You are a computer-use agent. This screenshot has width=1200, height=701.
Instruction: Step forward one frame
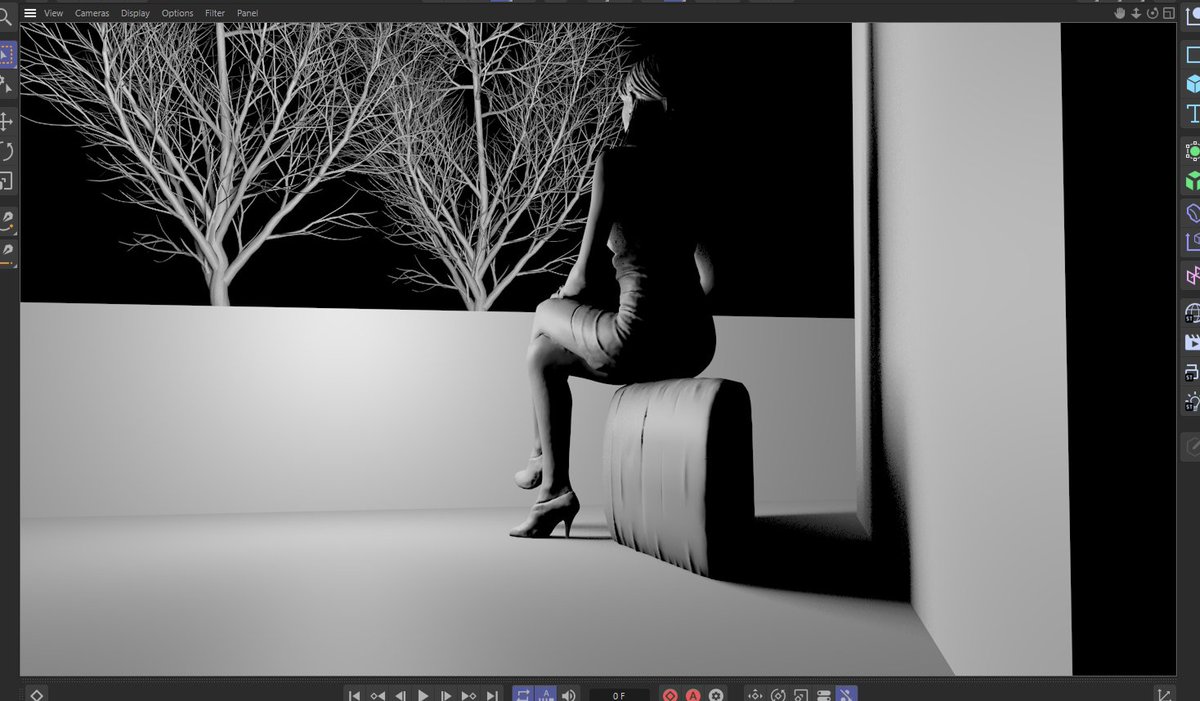(x=446, y=695)
